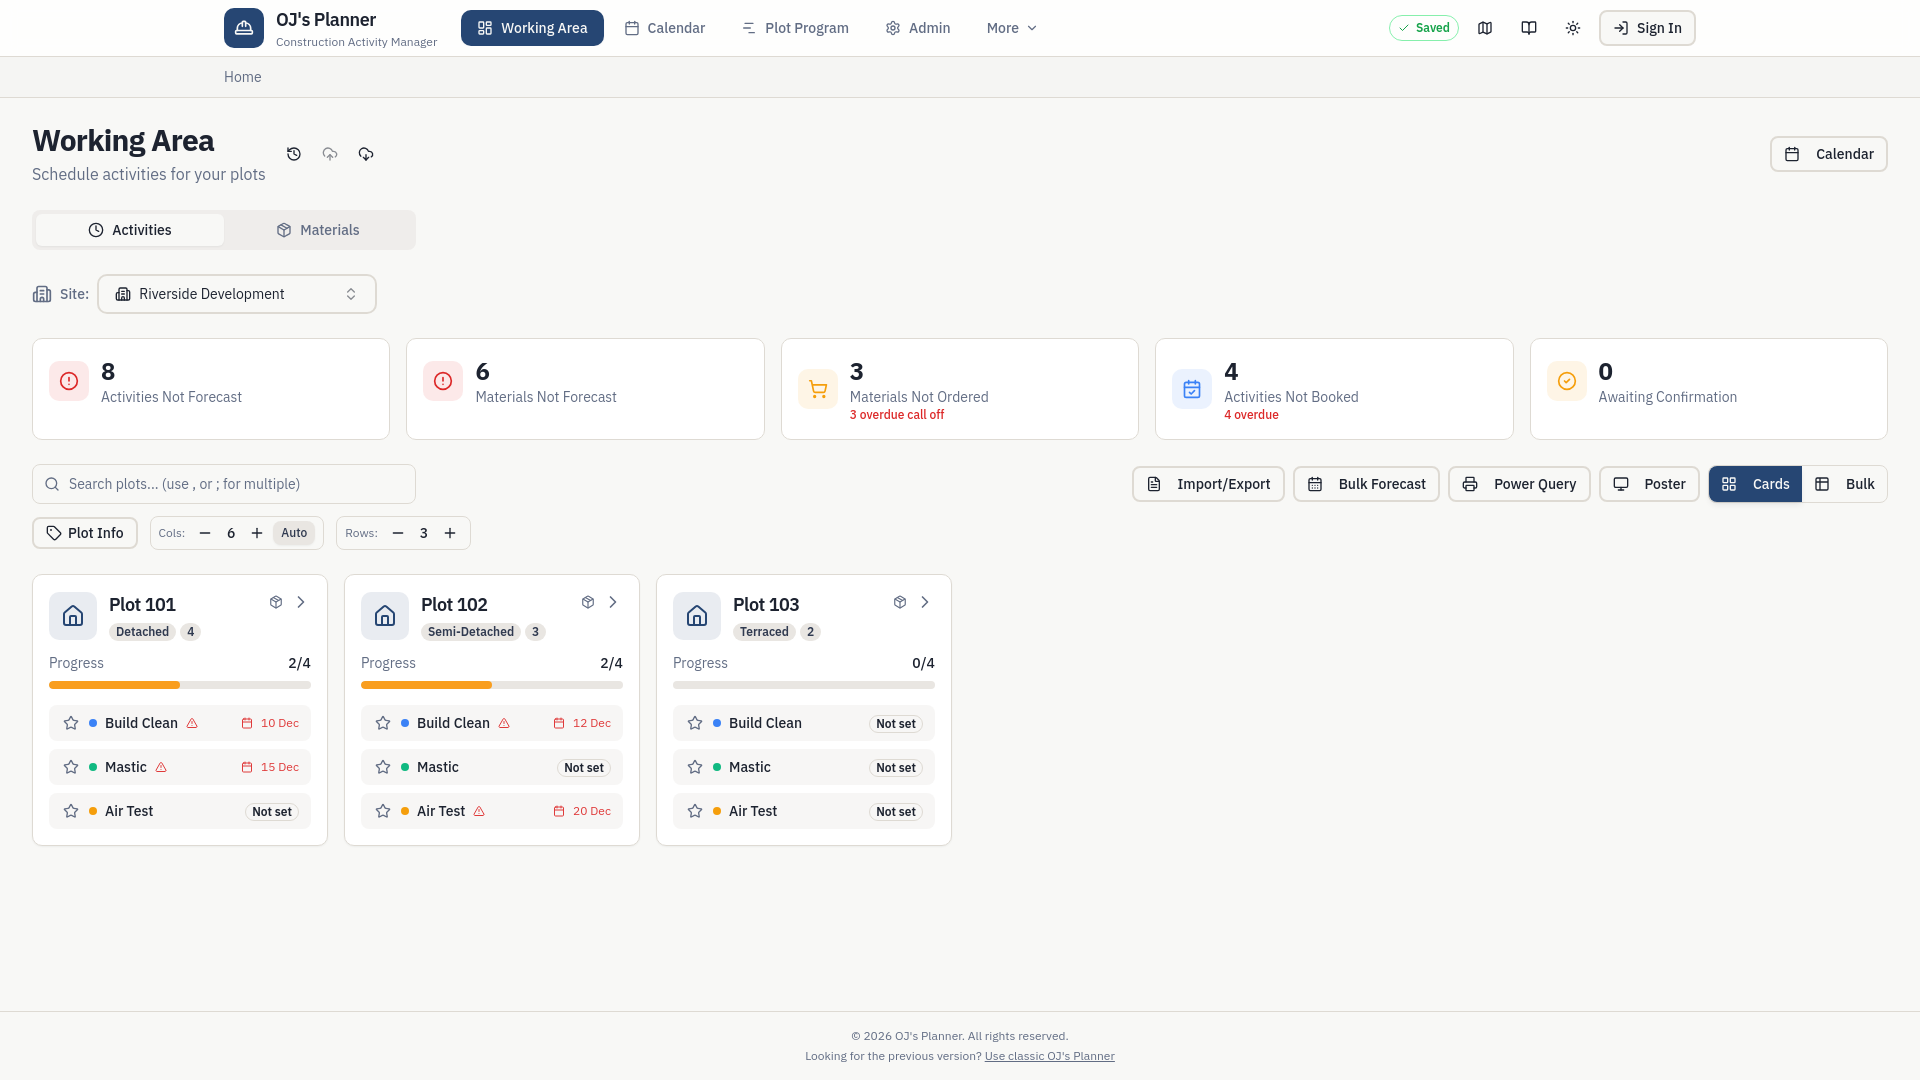1920x1080 pixels.
Task: Star Build Clean on Plot 101
Action: 71,723
